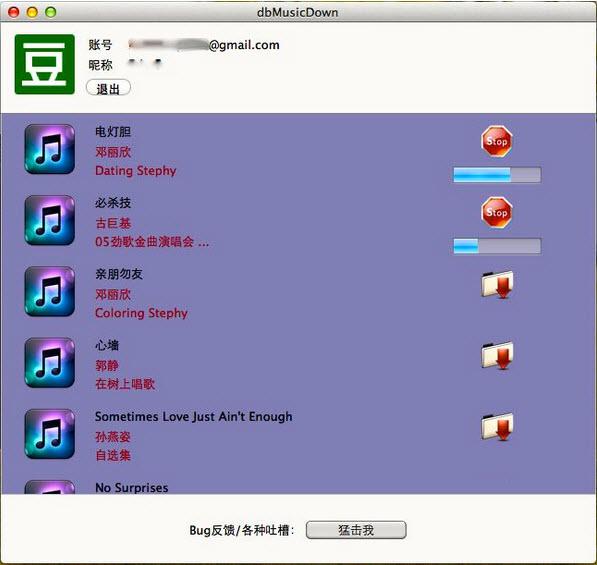Click the 账号 label
The height and width of the screenshot is (565, 597).
pos(100,45)
